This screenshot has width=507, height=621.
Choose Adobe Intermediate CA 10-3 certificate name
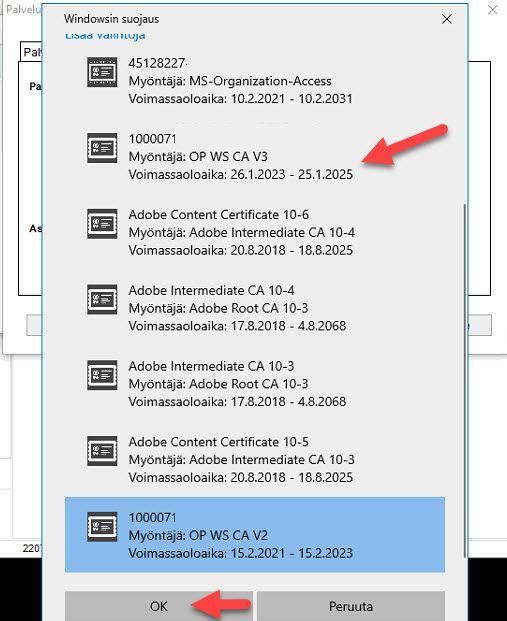pos(211,366)
